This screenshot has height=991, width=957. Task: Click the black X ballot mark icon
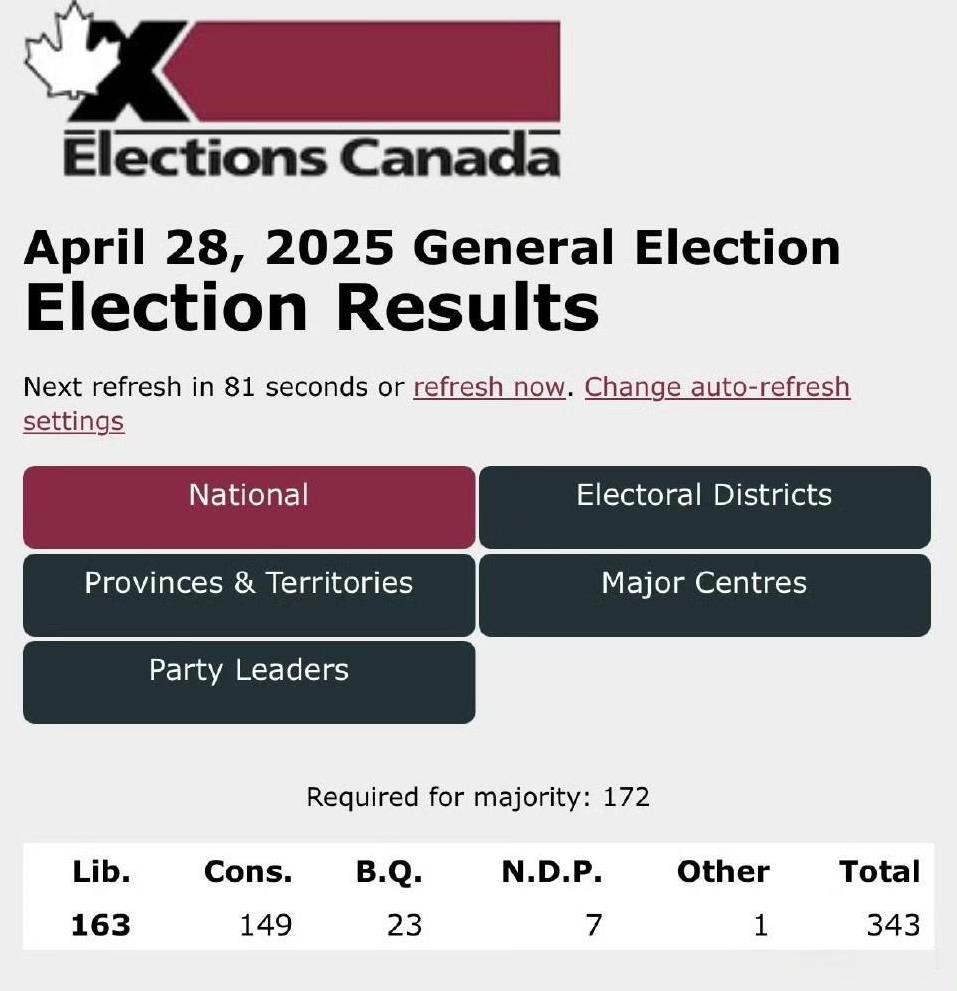pyautogui.click(x=126, y=71)
